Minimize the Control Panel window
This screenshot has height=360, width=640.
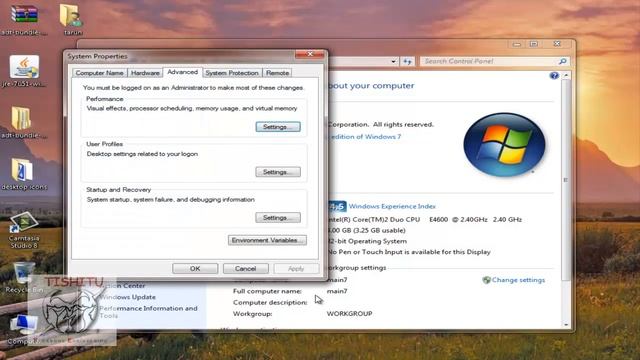[x=517, y=44]
